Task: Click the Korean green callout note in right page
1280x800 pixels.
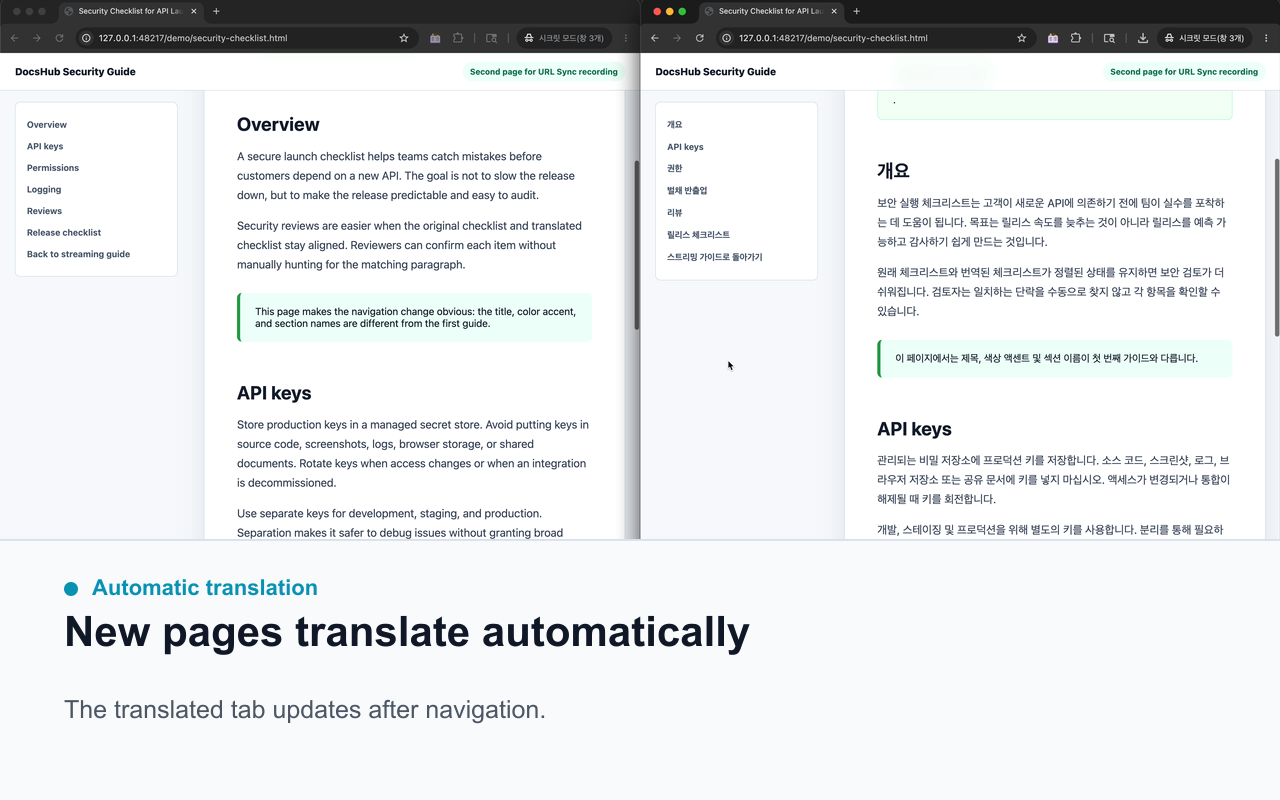Action: [x=1054, y=358]
